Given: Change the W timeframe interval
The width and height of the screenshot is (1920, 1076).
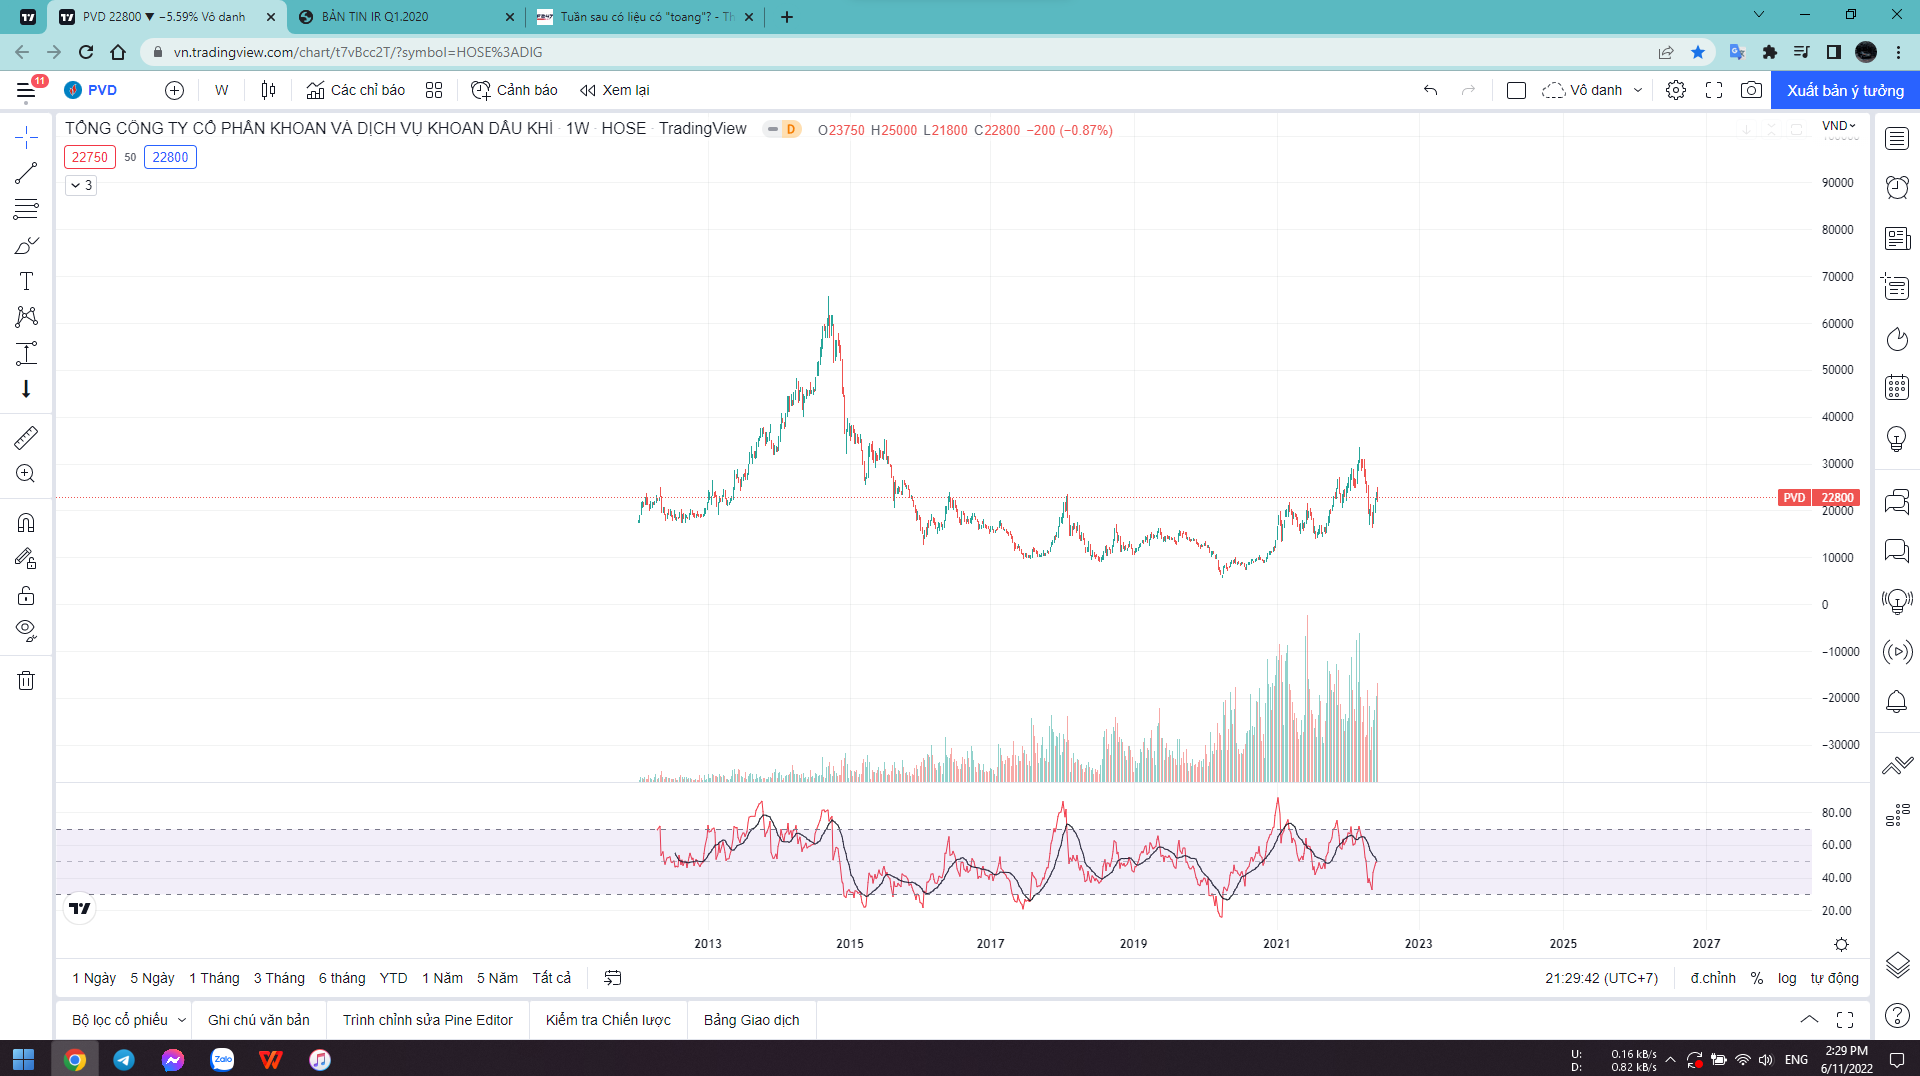Looking at the screenshot, I should [222, 90].
